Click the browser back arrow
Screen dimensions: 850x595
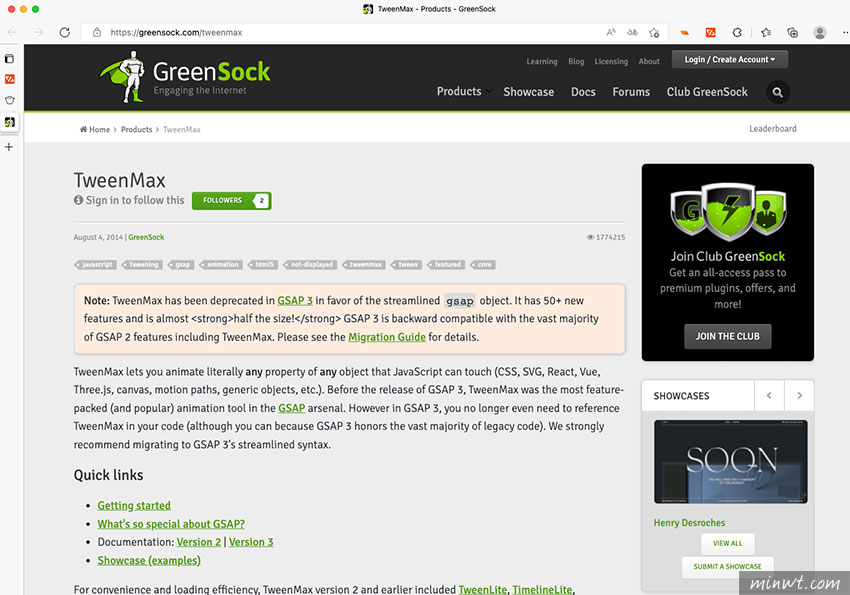pos(11,33)
